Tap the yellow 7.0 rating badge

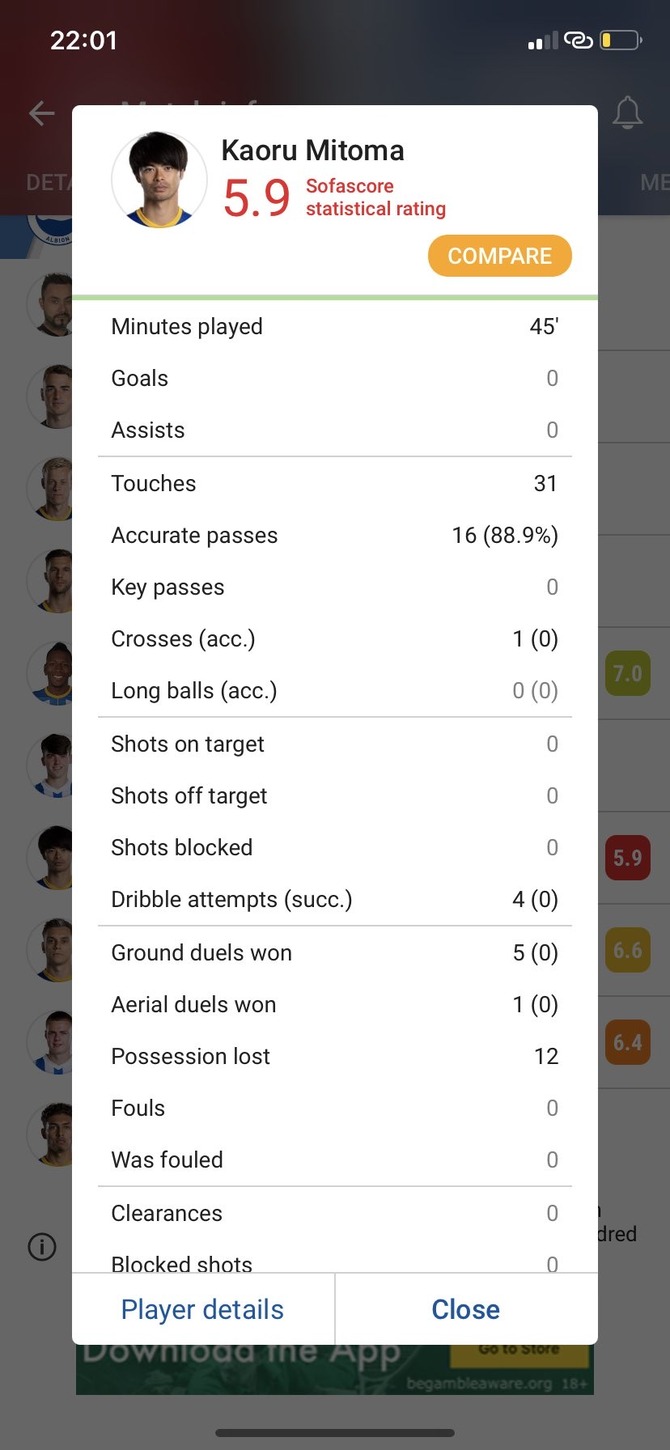pos(627,674)
